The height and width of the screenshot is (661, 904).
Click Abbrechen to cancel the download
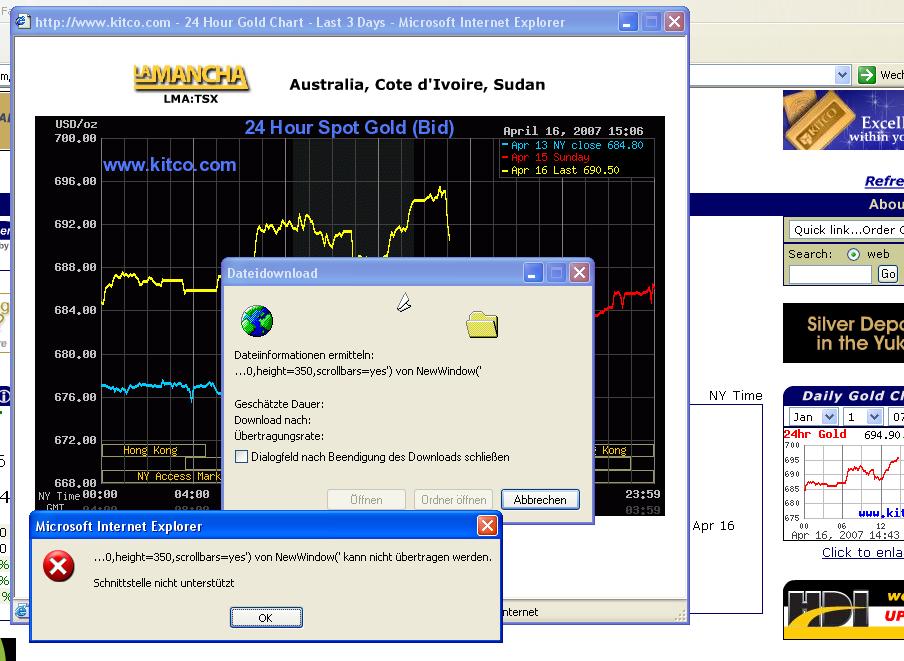click(x=540, y=499)
